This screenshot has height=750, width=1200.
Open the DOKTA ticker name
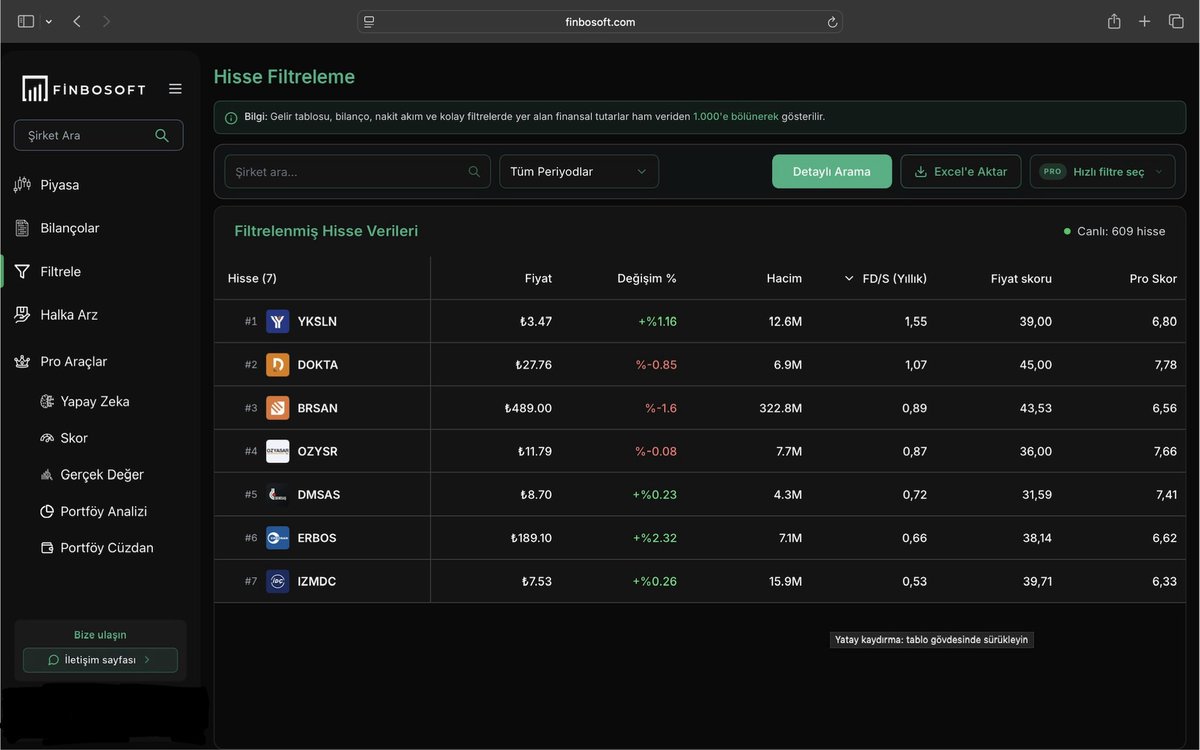tap(318, 364)
